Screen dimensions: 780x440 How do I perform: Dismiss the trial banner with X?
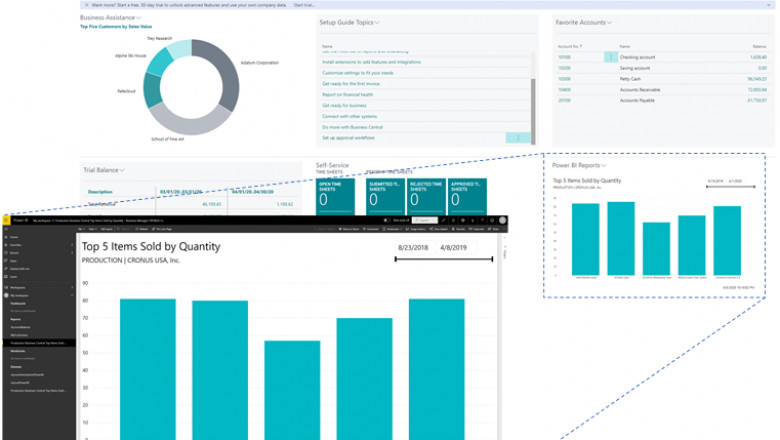tap(86, 5)
